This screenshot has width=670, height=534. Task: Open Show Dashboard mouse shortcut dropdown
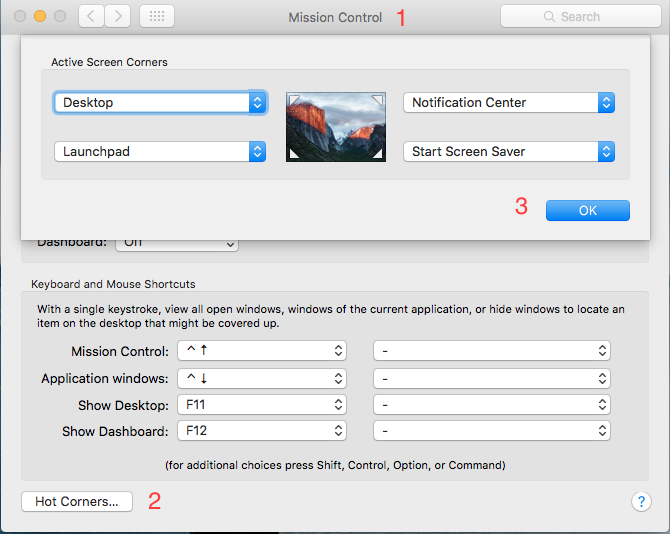tap(492, 431)
